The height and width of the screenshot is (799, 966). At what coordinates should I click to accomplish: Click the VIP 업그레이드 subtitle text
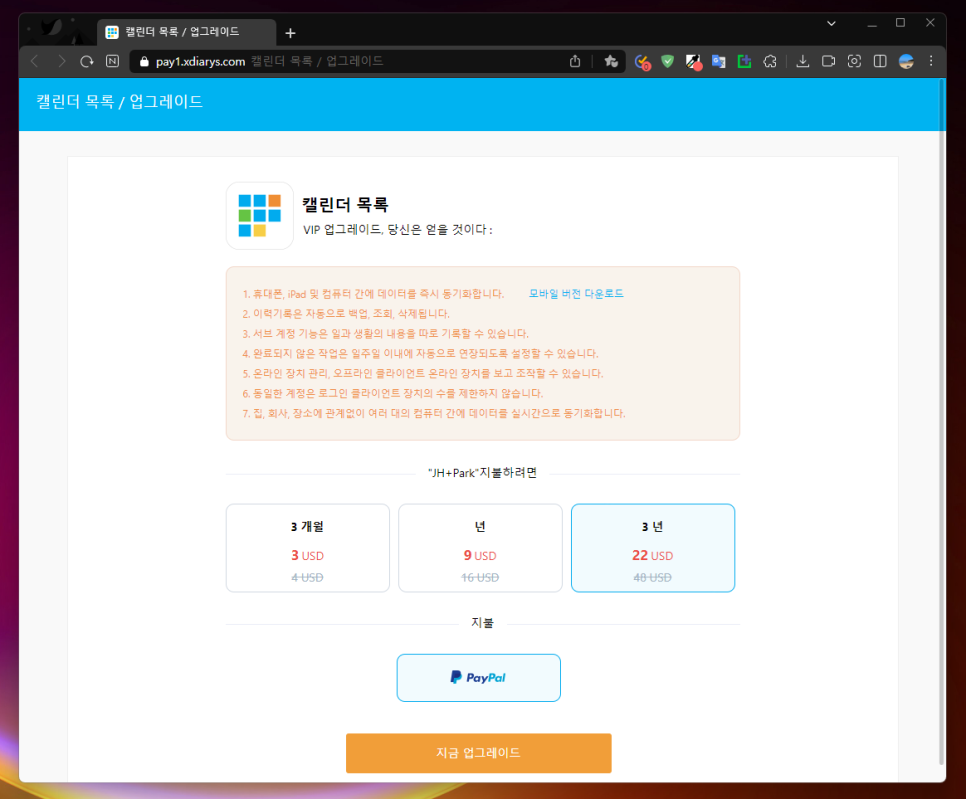398,230
